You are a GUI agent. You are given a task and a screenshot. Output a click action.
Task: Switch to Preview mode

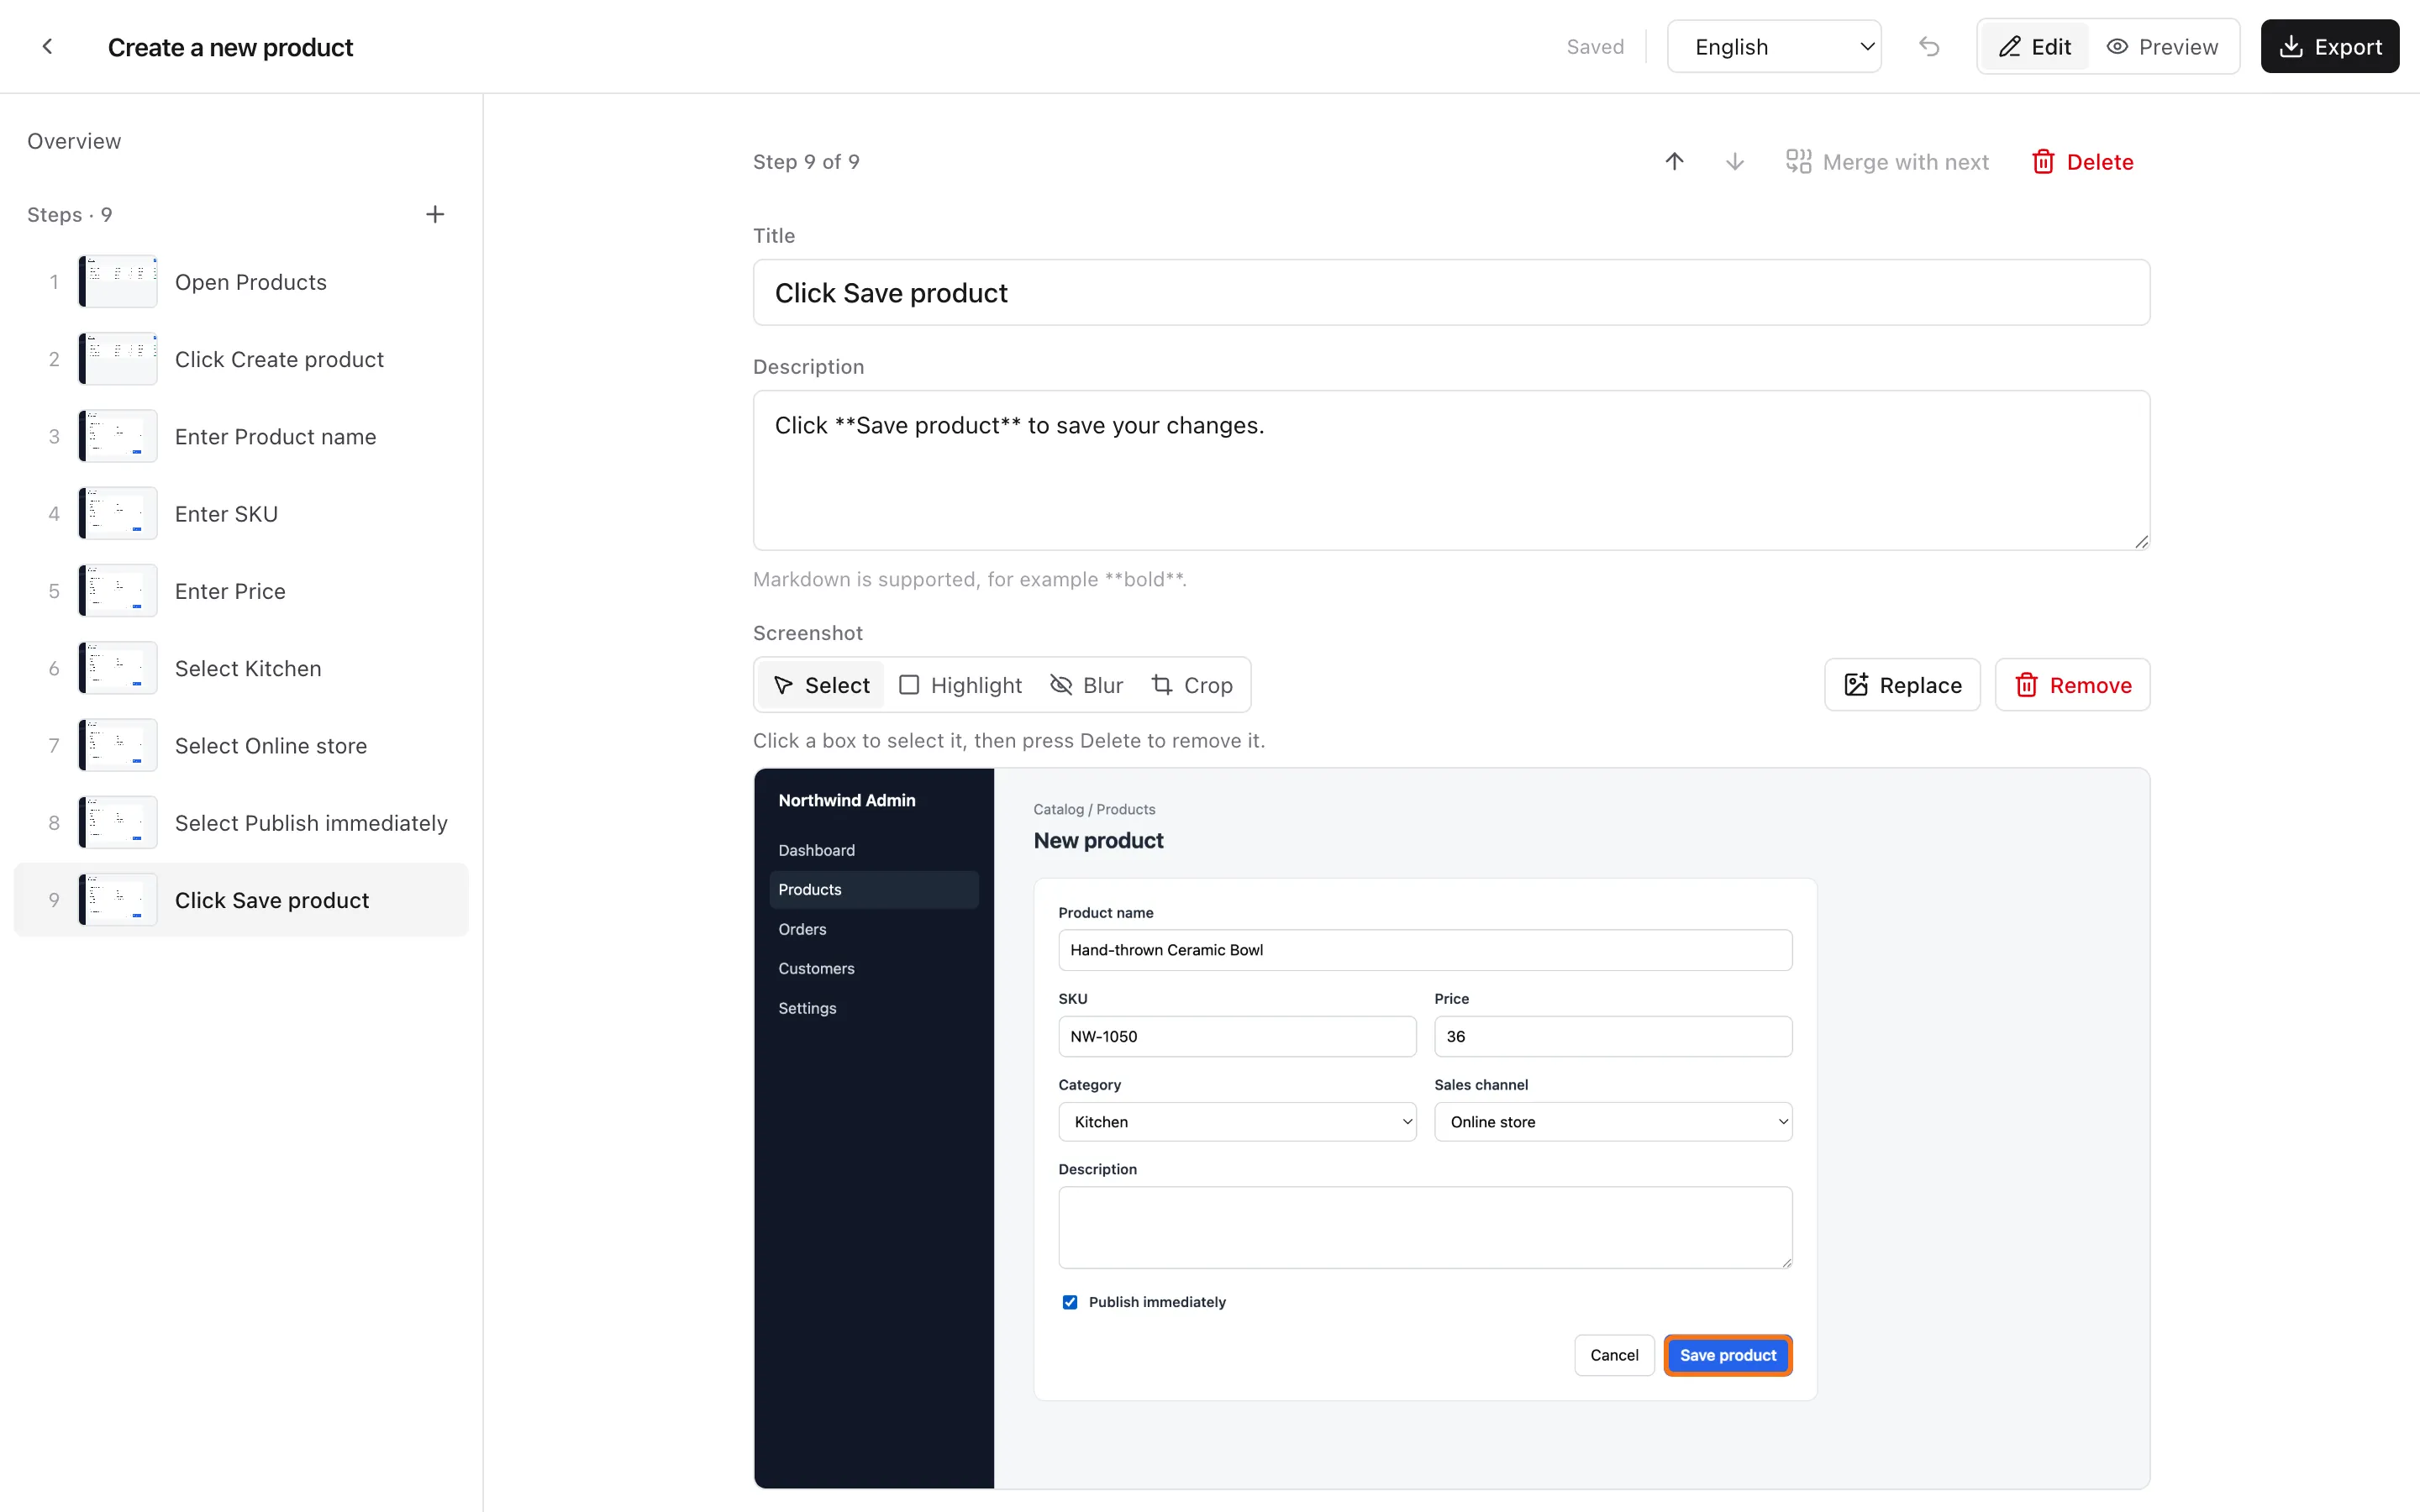pyautogui.click(x=2162, y=46)
